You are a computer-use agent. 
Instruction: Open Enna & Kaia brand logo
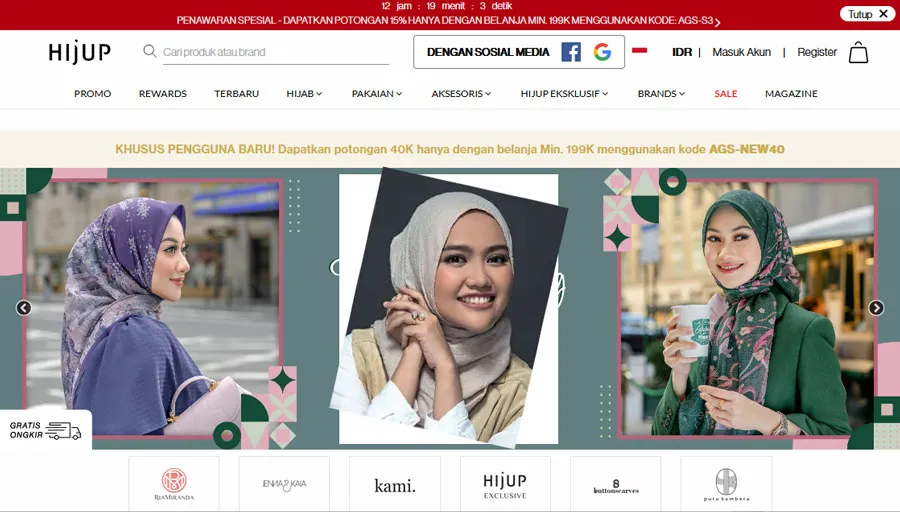[x=284, y=483]
